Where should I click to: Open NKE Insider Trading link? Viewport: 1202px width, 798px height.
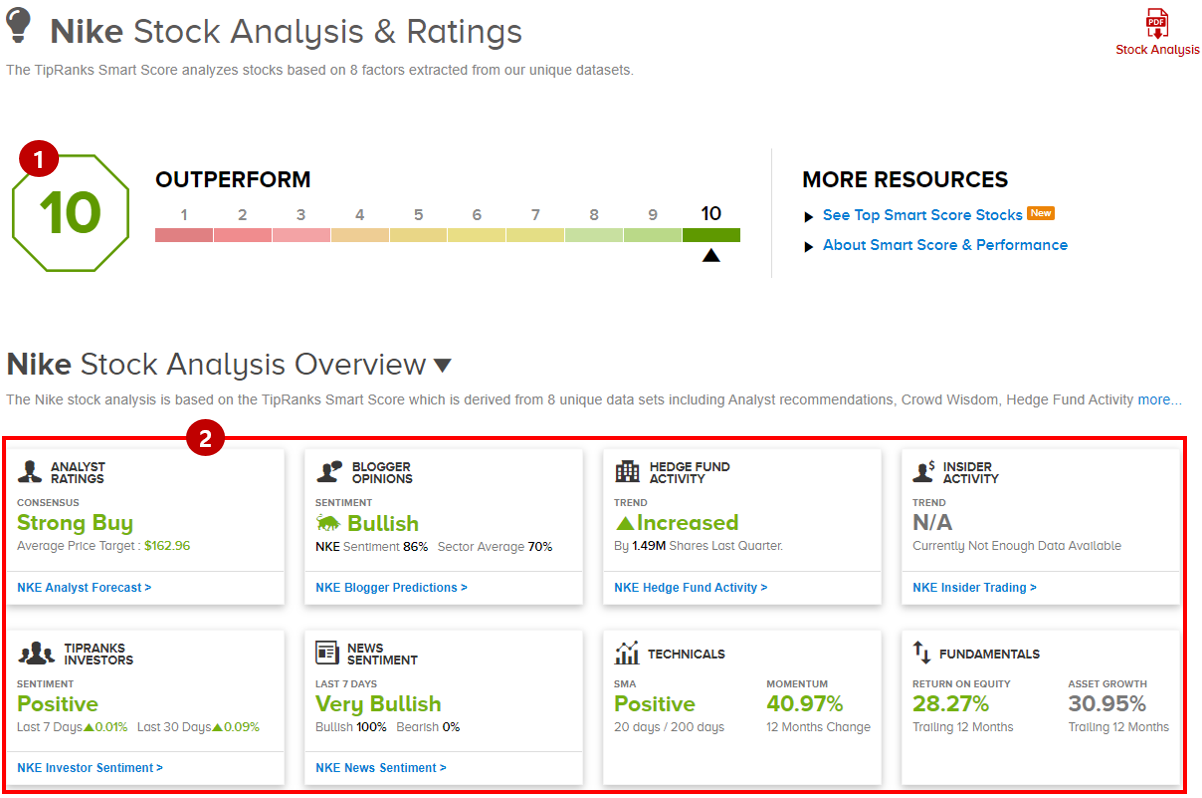click(x=974, y=588)
